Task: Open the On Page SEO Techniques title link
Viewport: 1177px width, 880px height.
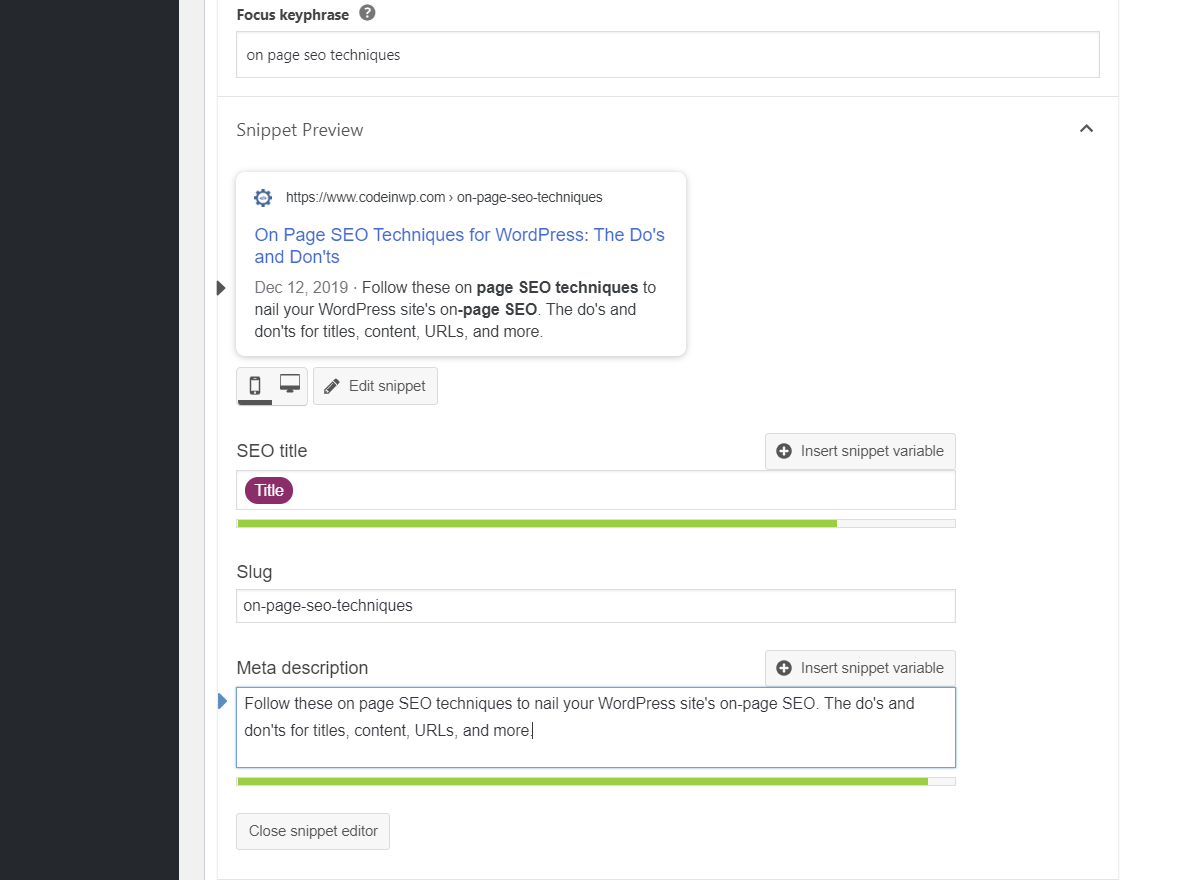Action: [x=459, y=245]
